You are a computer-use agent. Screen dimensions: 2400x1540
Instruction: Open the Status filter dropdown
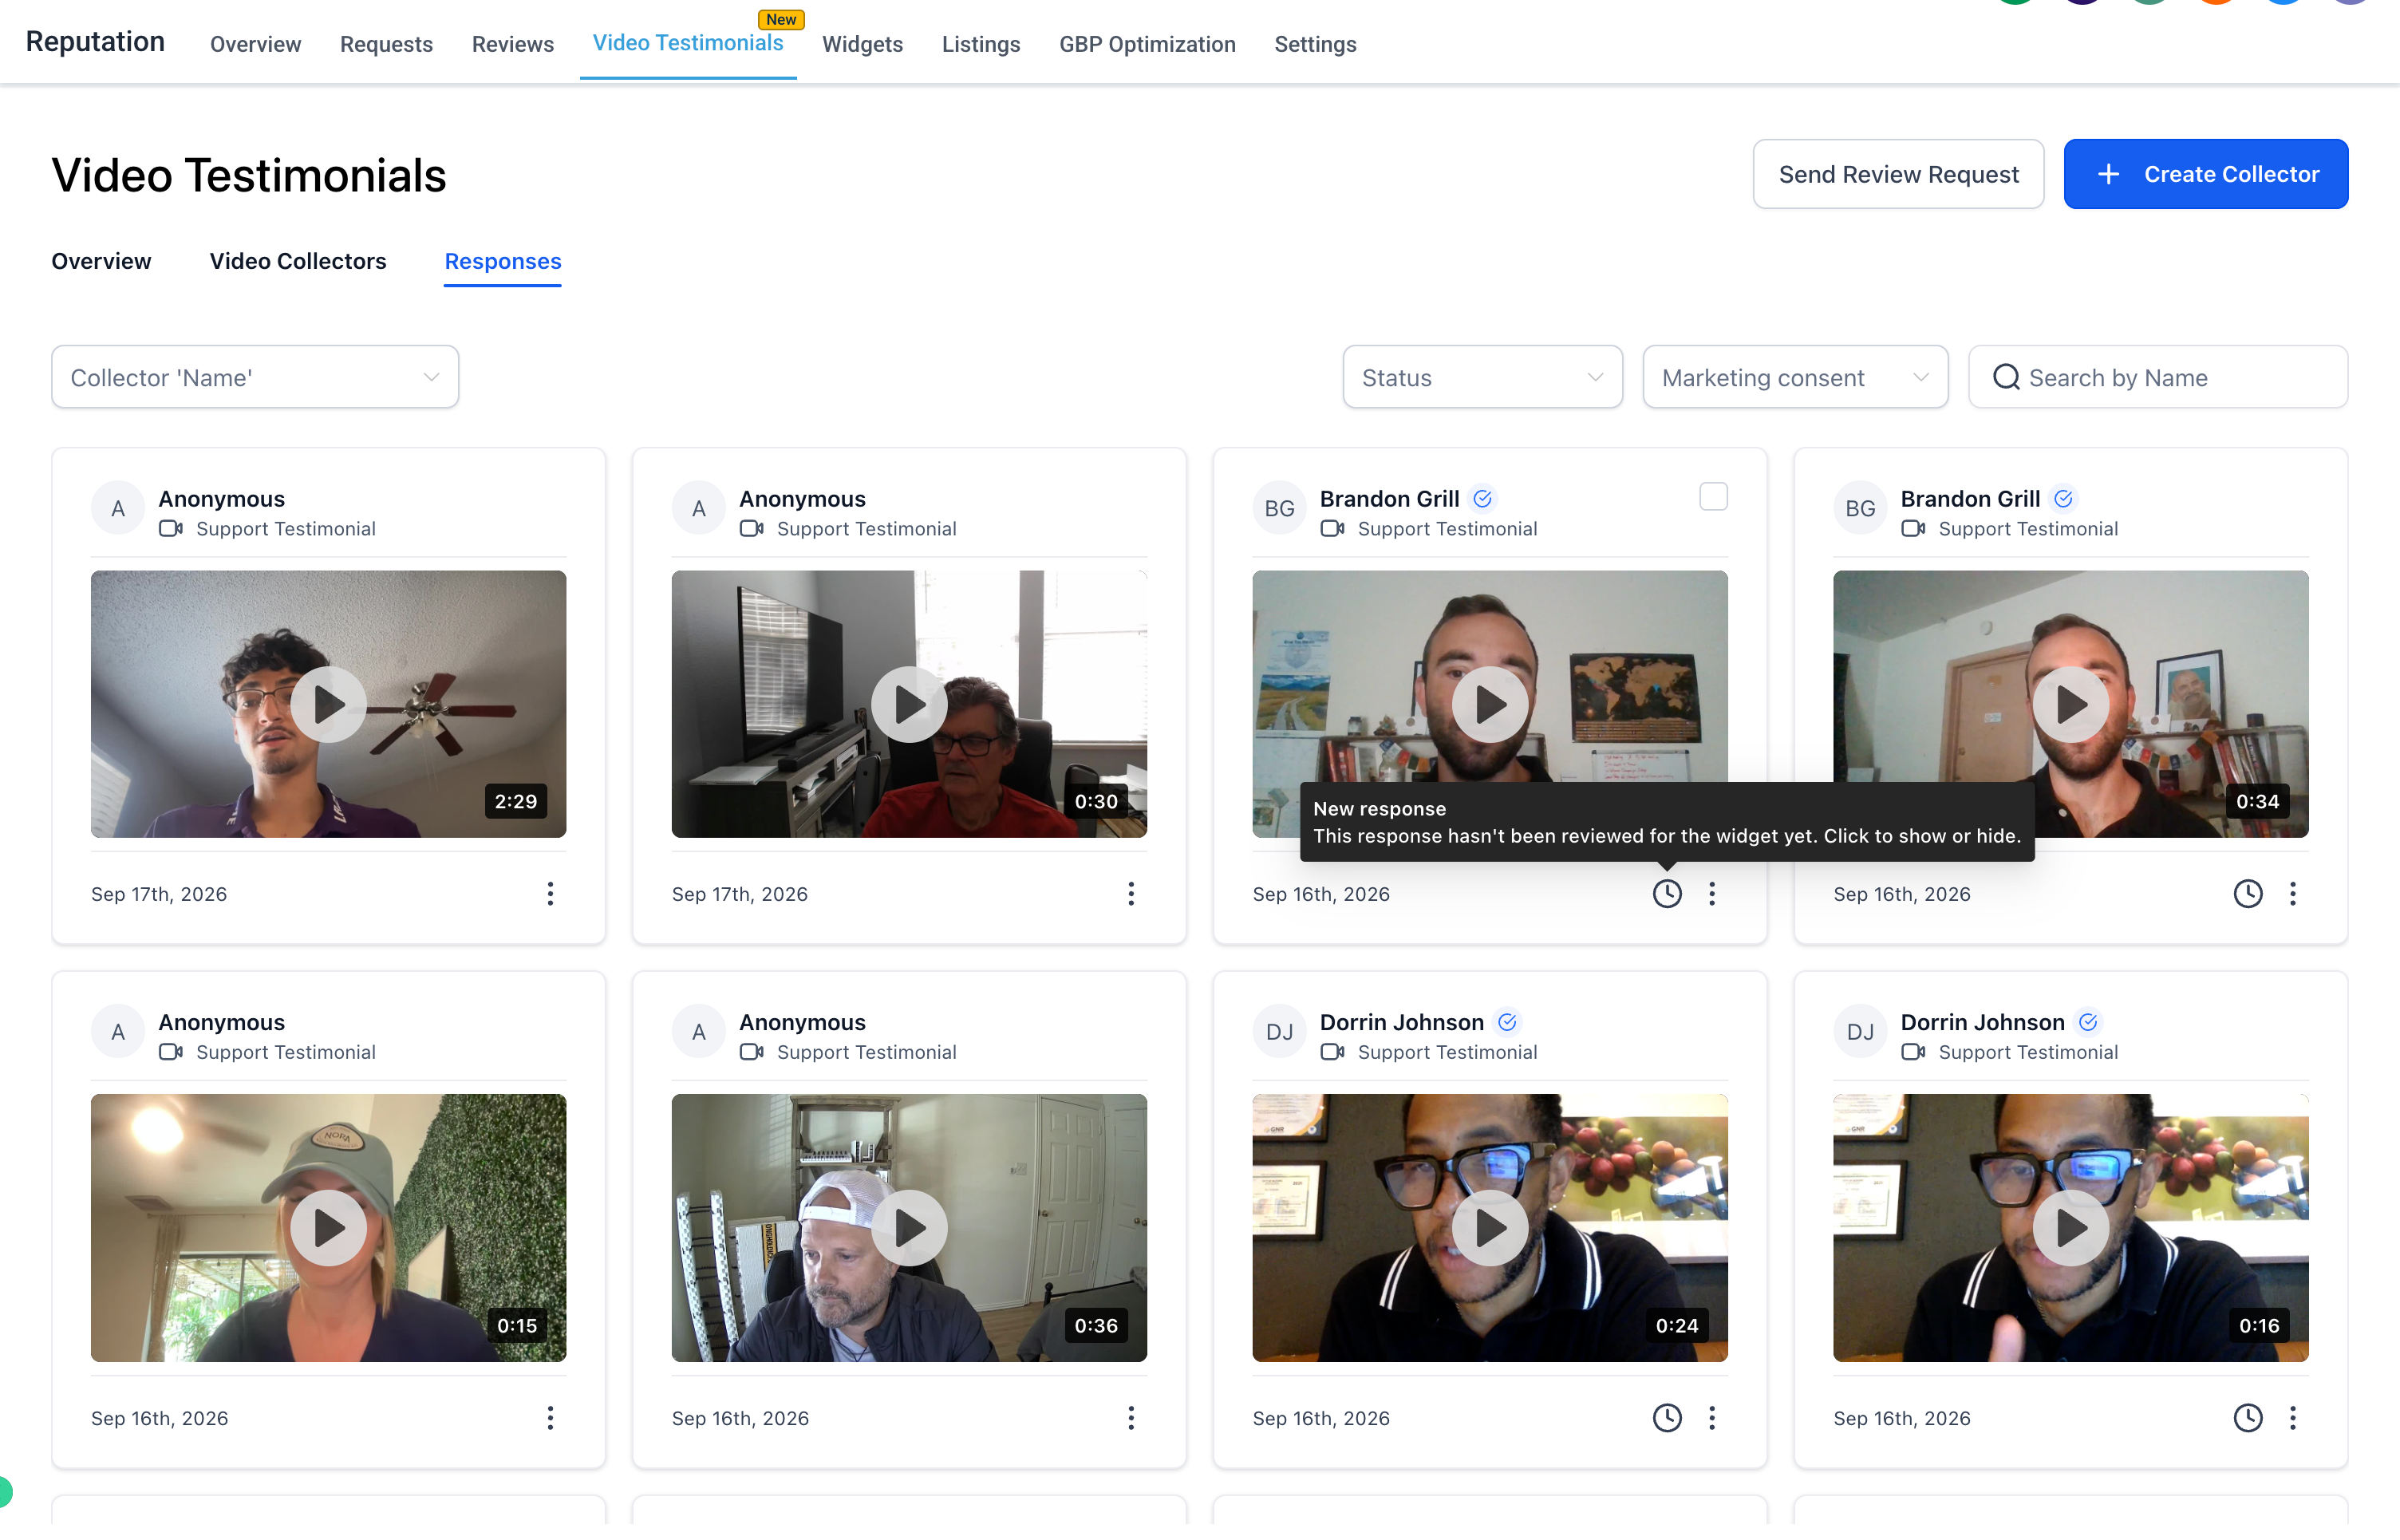pyautogui.click(x=1482, y=377)
